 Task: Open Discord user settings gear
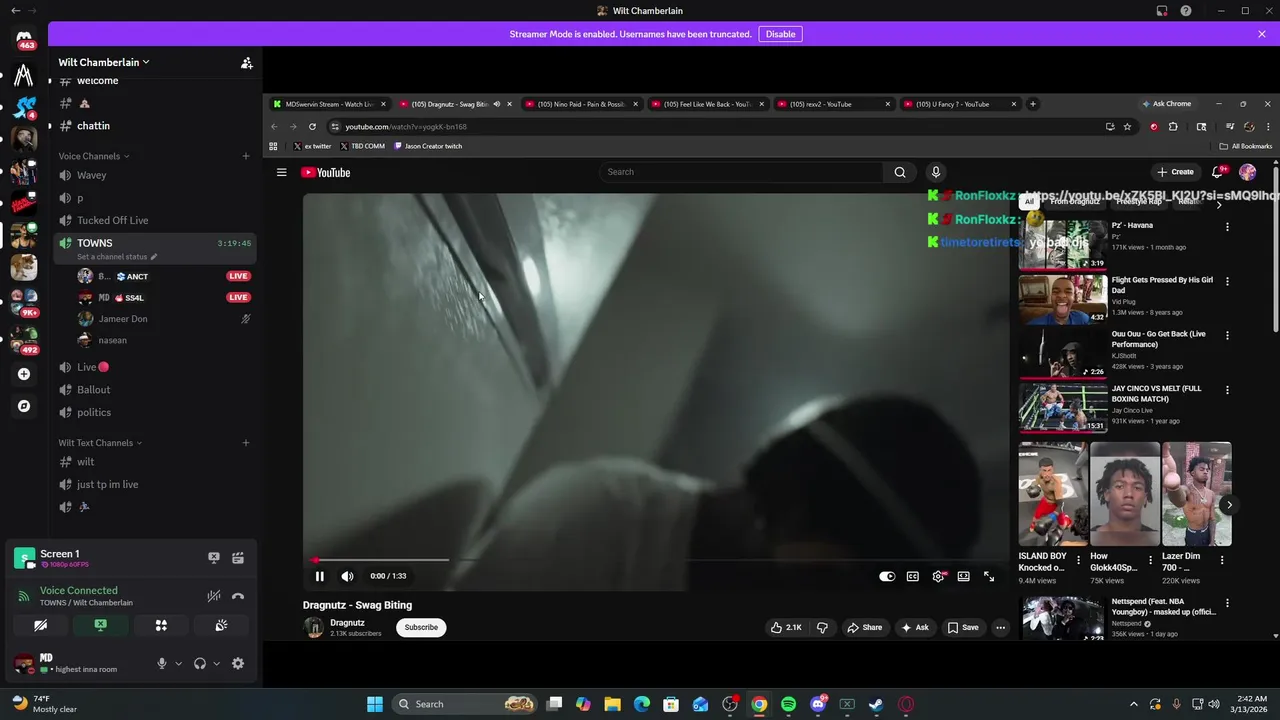click(x=238, y=663)
